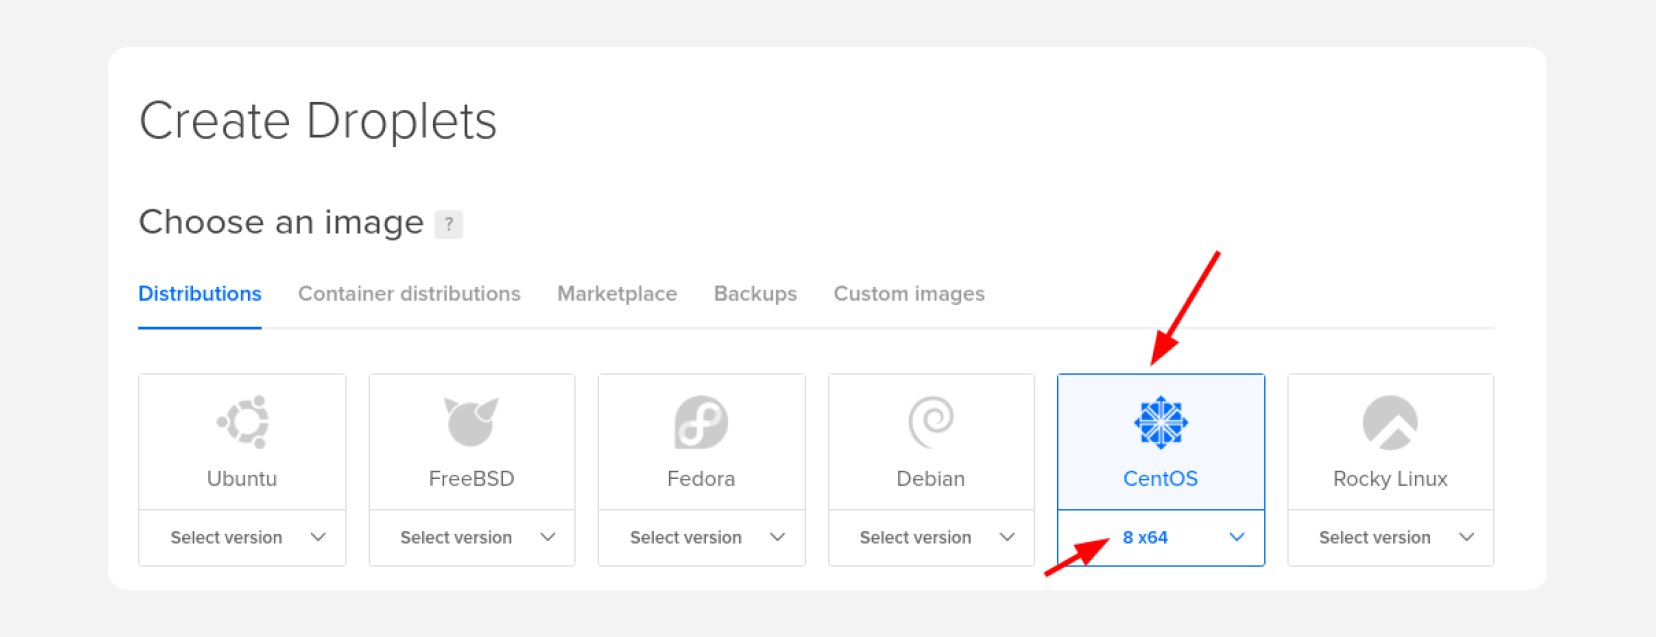Screen dimensions: 1656x637
Task: Open help icon beside Choose an image
Action: [x=449, y=224]
